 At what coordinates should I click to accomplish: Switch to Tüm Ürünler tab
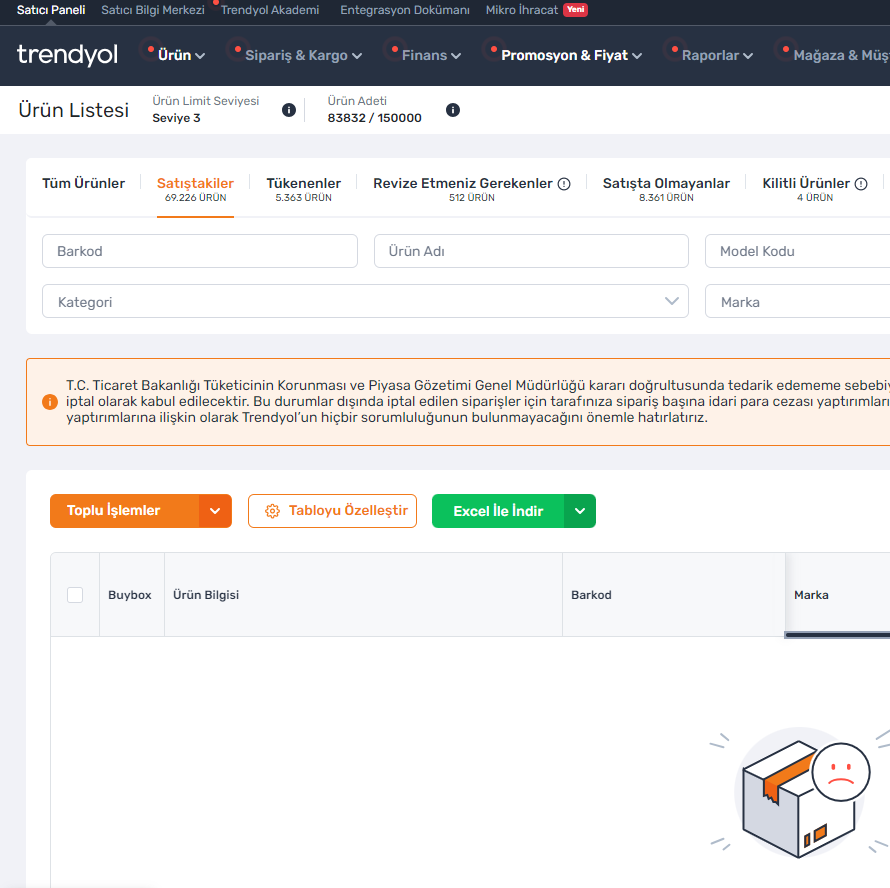83,183
